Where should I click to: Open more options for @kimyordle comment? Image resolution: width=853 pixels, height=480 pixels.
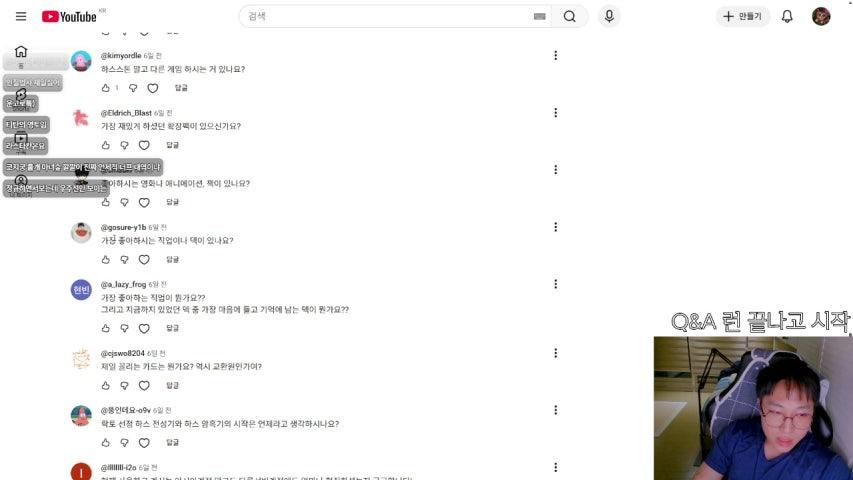coord(555,56)
